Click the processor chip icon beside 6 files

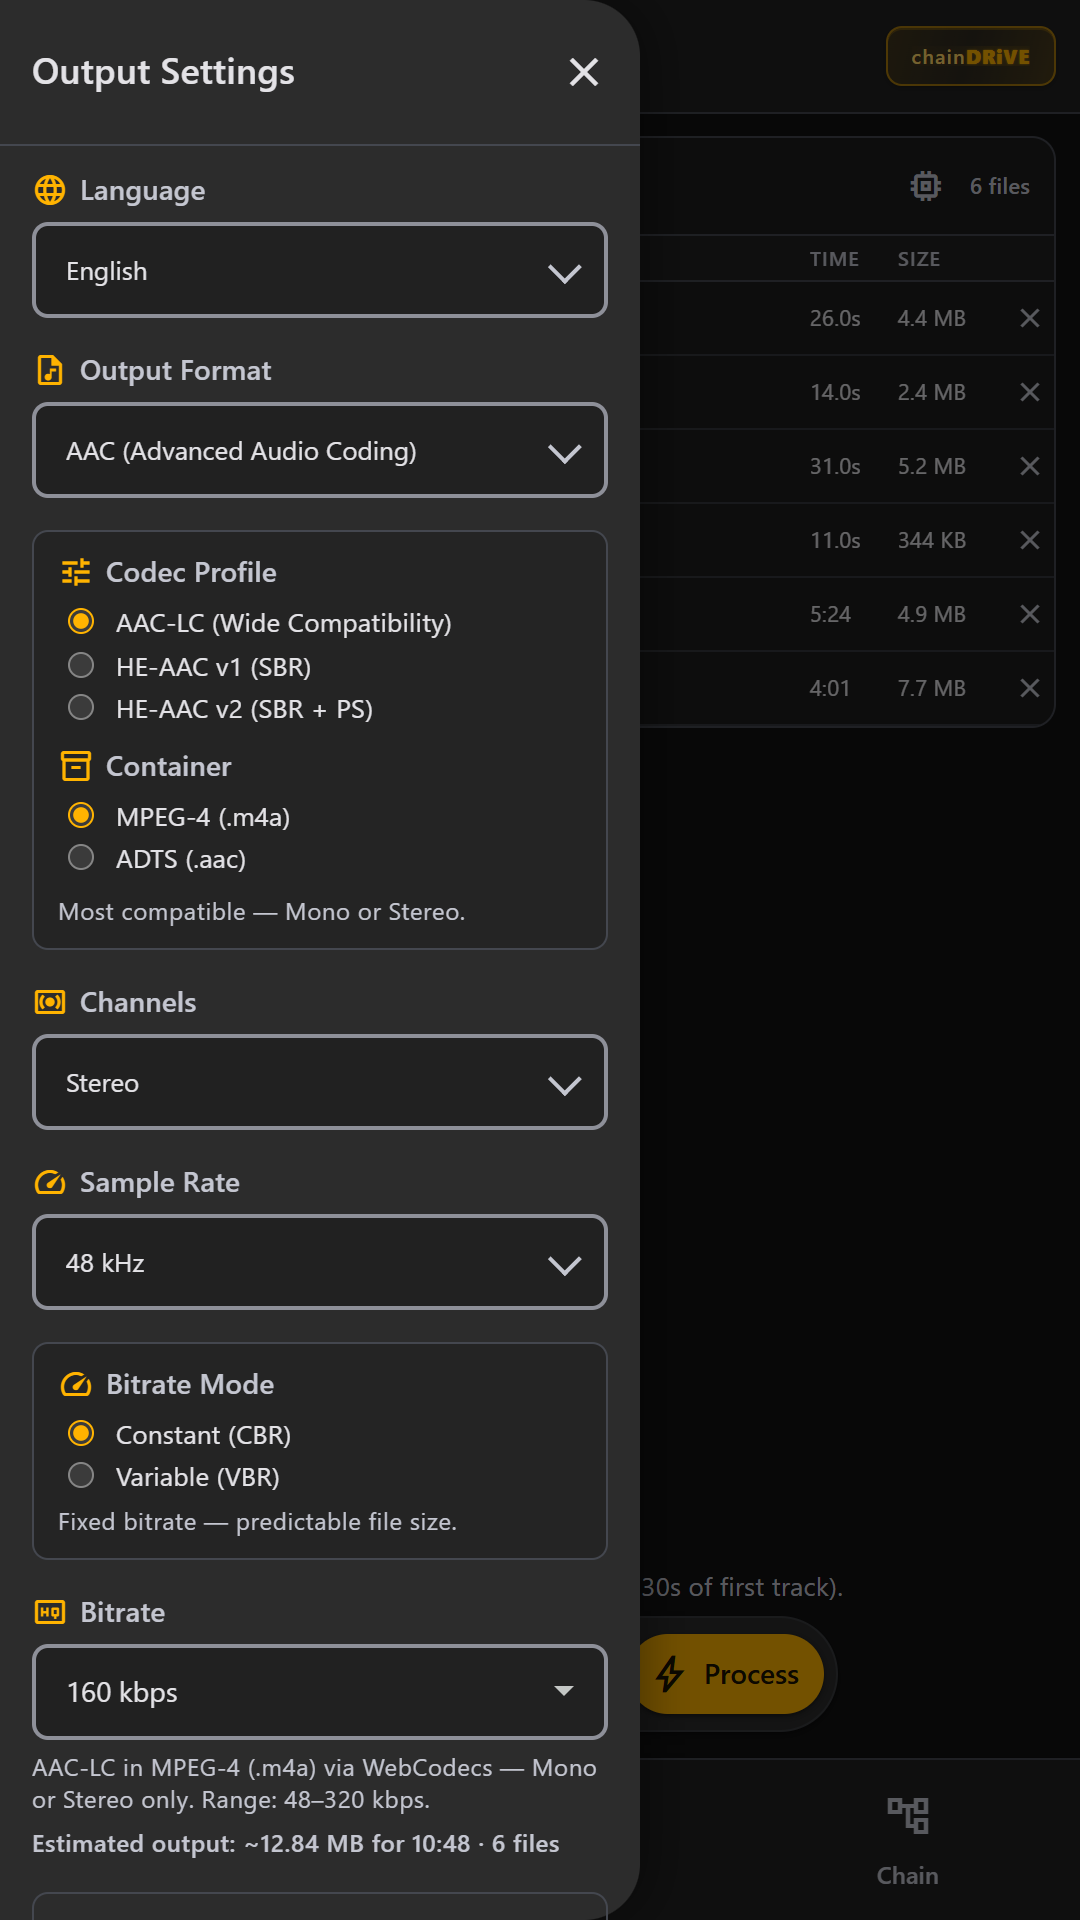tap(926, 186)
